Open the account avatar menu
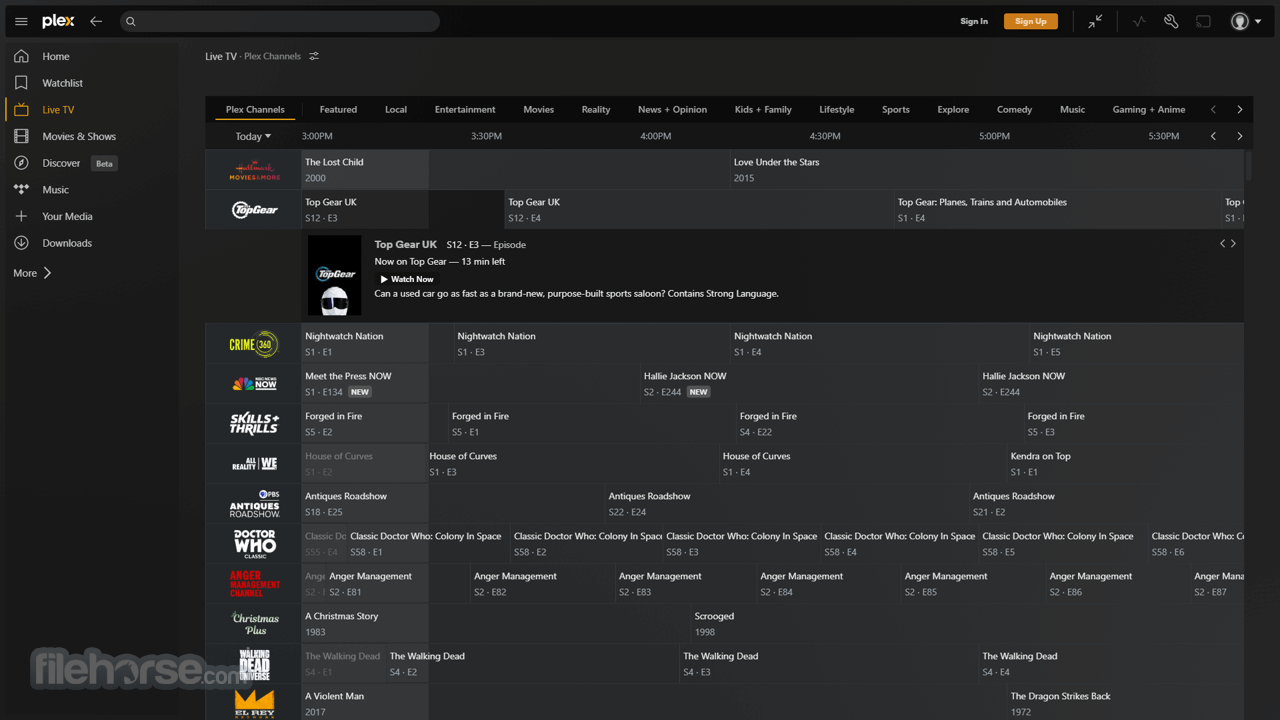The width and height of the screenshot is (1280, 720). coord(1244,21)
